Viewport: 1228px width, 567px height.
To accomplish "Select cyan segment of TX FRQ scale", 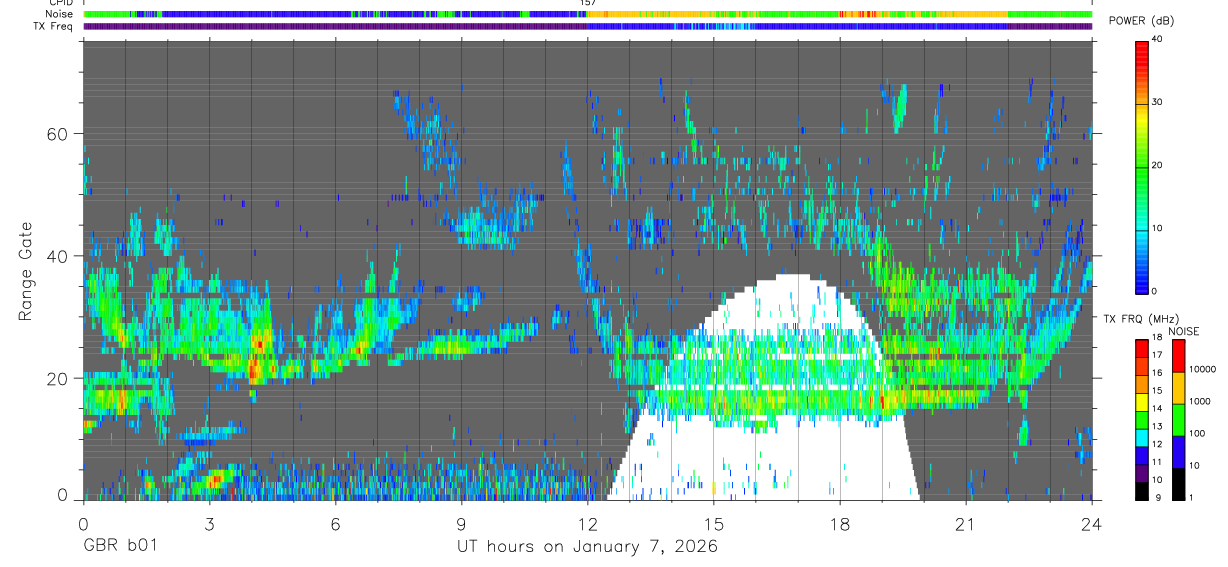I will (x=1142, y=438).
